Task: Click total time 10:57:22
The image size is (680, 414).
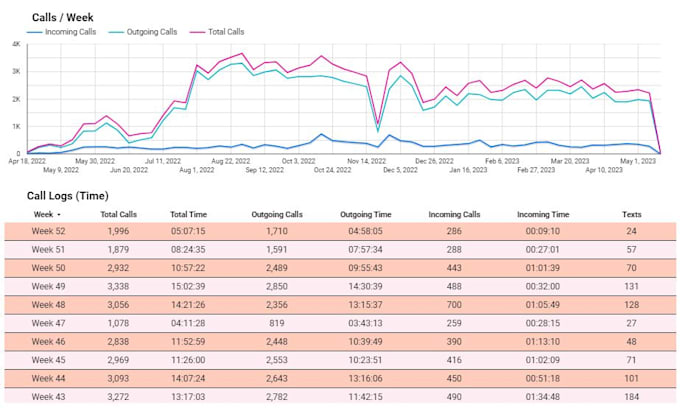Action: 188,268
